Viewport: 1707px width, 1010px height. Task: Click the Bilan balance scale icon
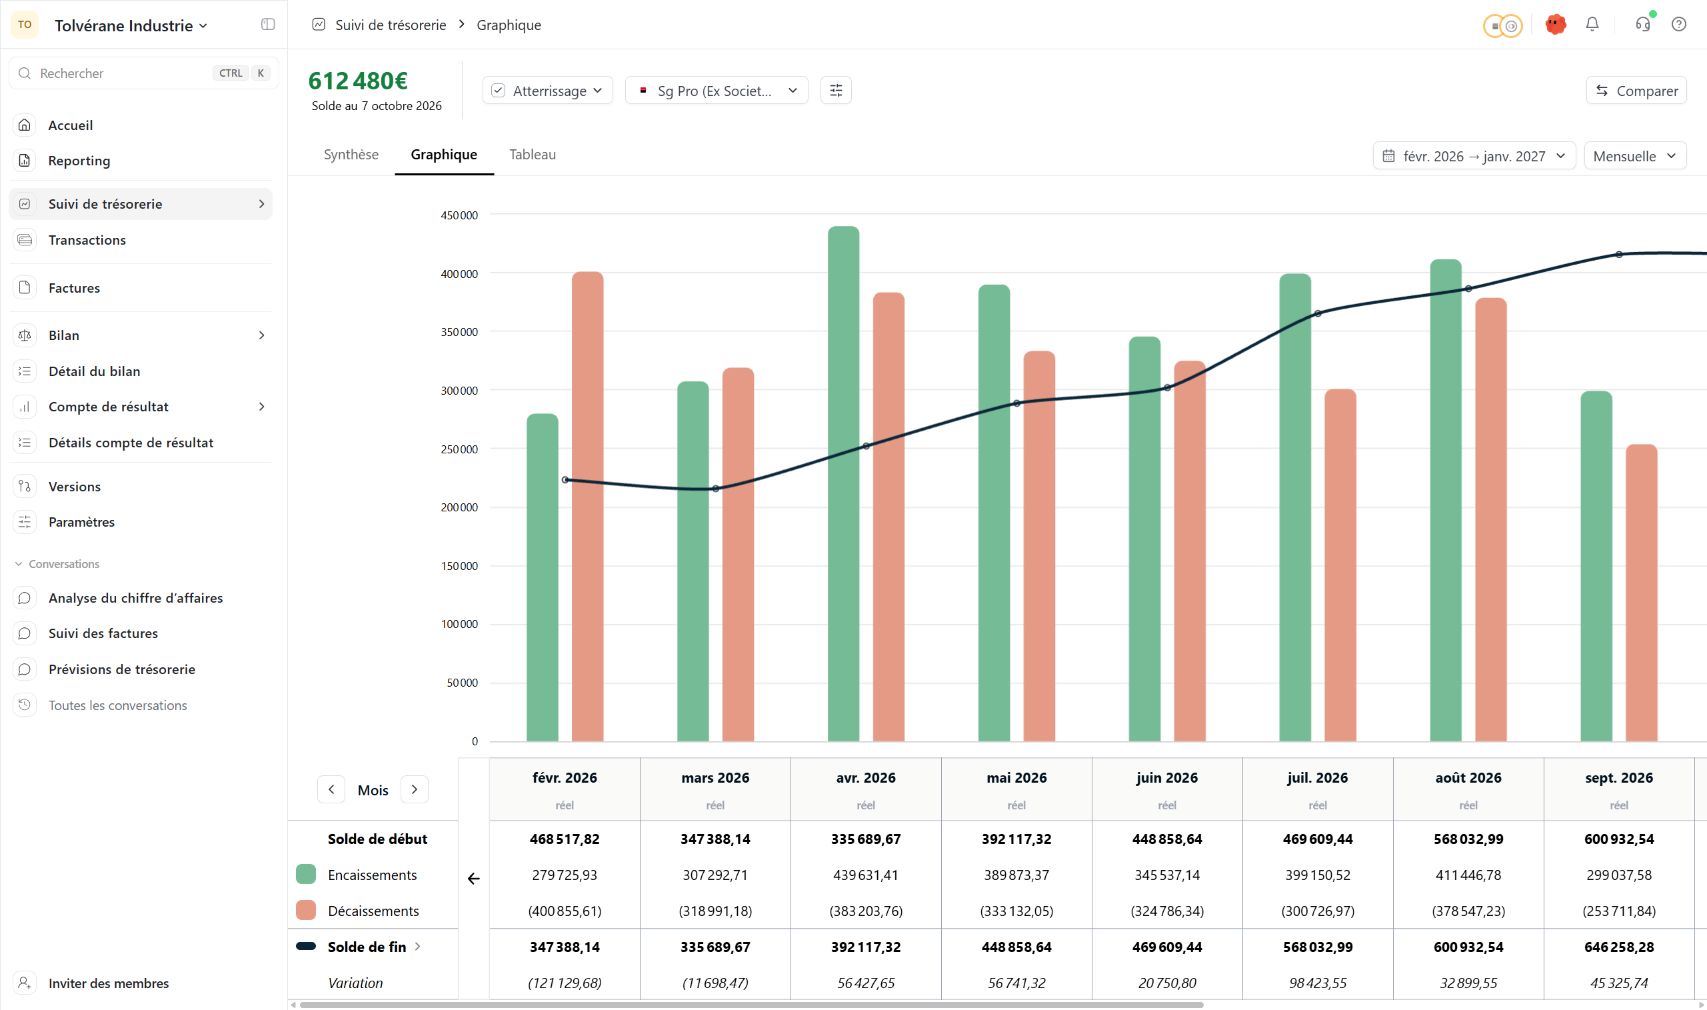click(x=25, y=335)
